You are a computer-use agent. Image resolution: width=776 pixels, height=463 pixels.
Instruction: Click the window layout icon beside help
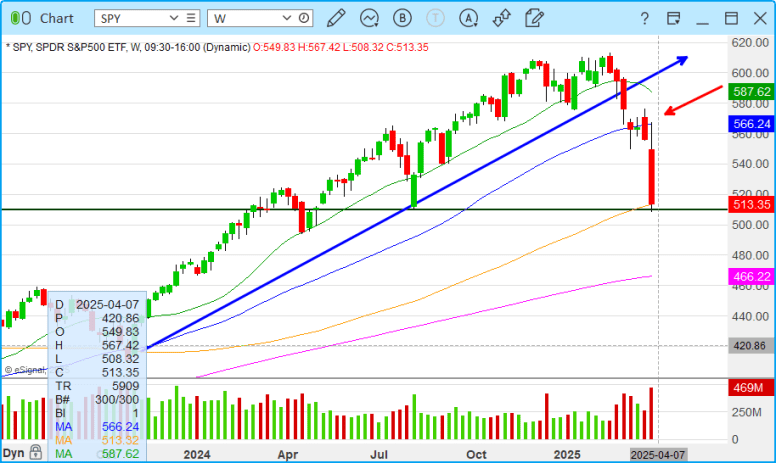(x=675, y=18)
